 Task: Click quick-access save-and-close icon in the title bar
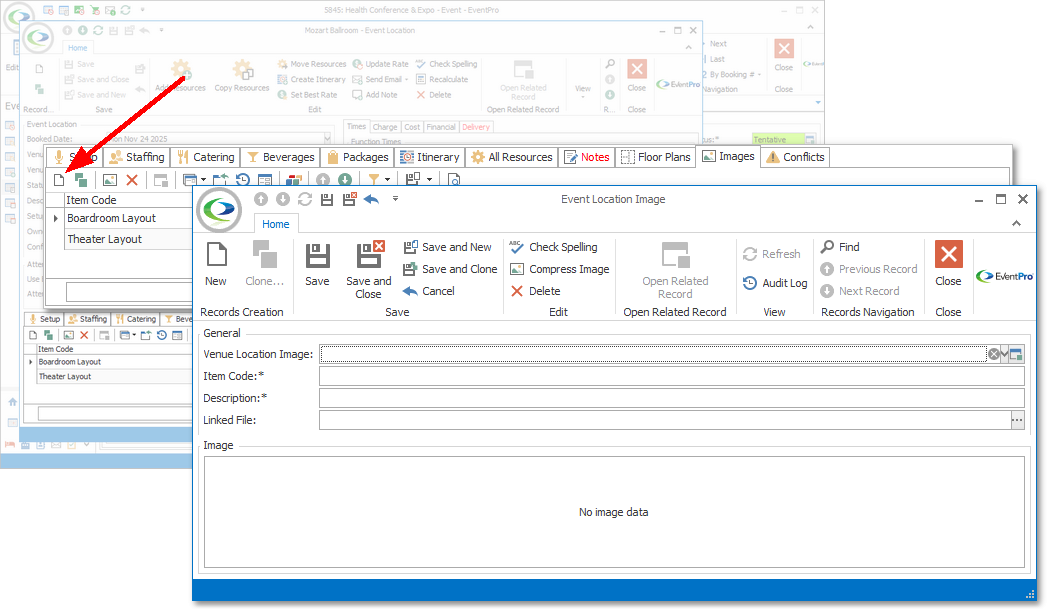[349, 199]
